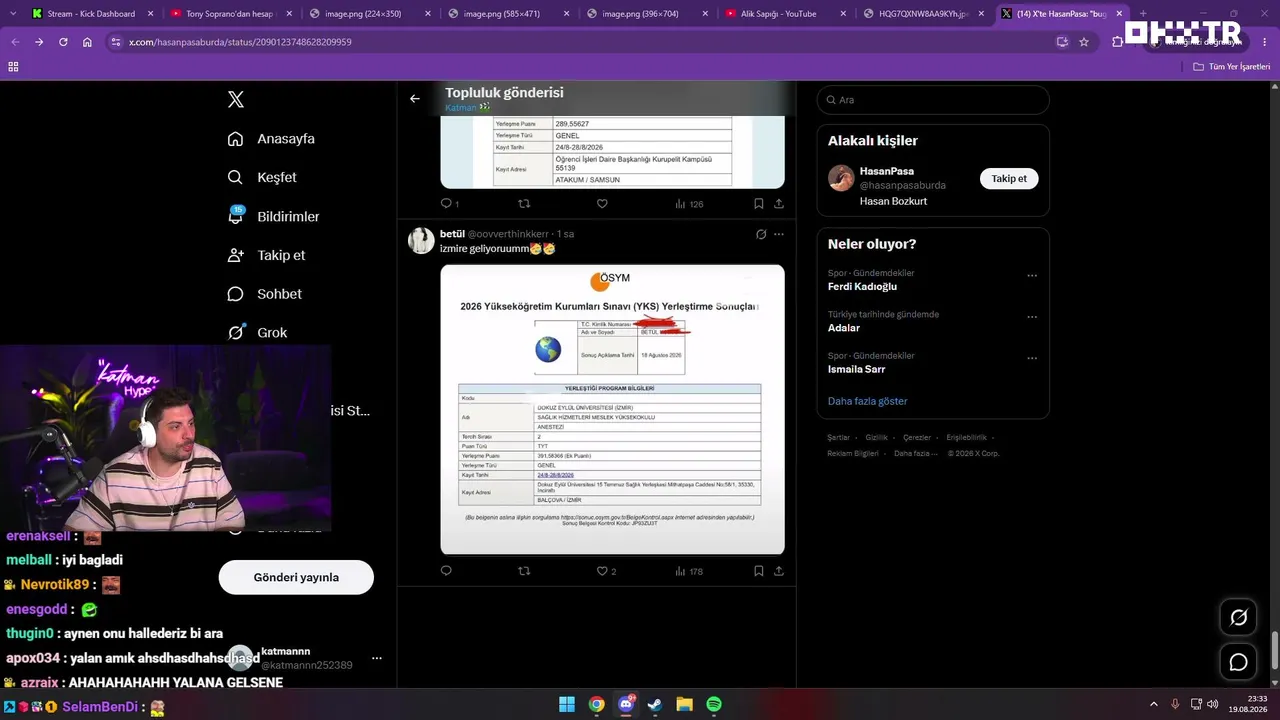The height and width of the screenshot is (720, 1280).
Task: Repost betül's post
Action: pos(524,571)
